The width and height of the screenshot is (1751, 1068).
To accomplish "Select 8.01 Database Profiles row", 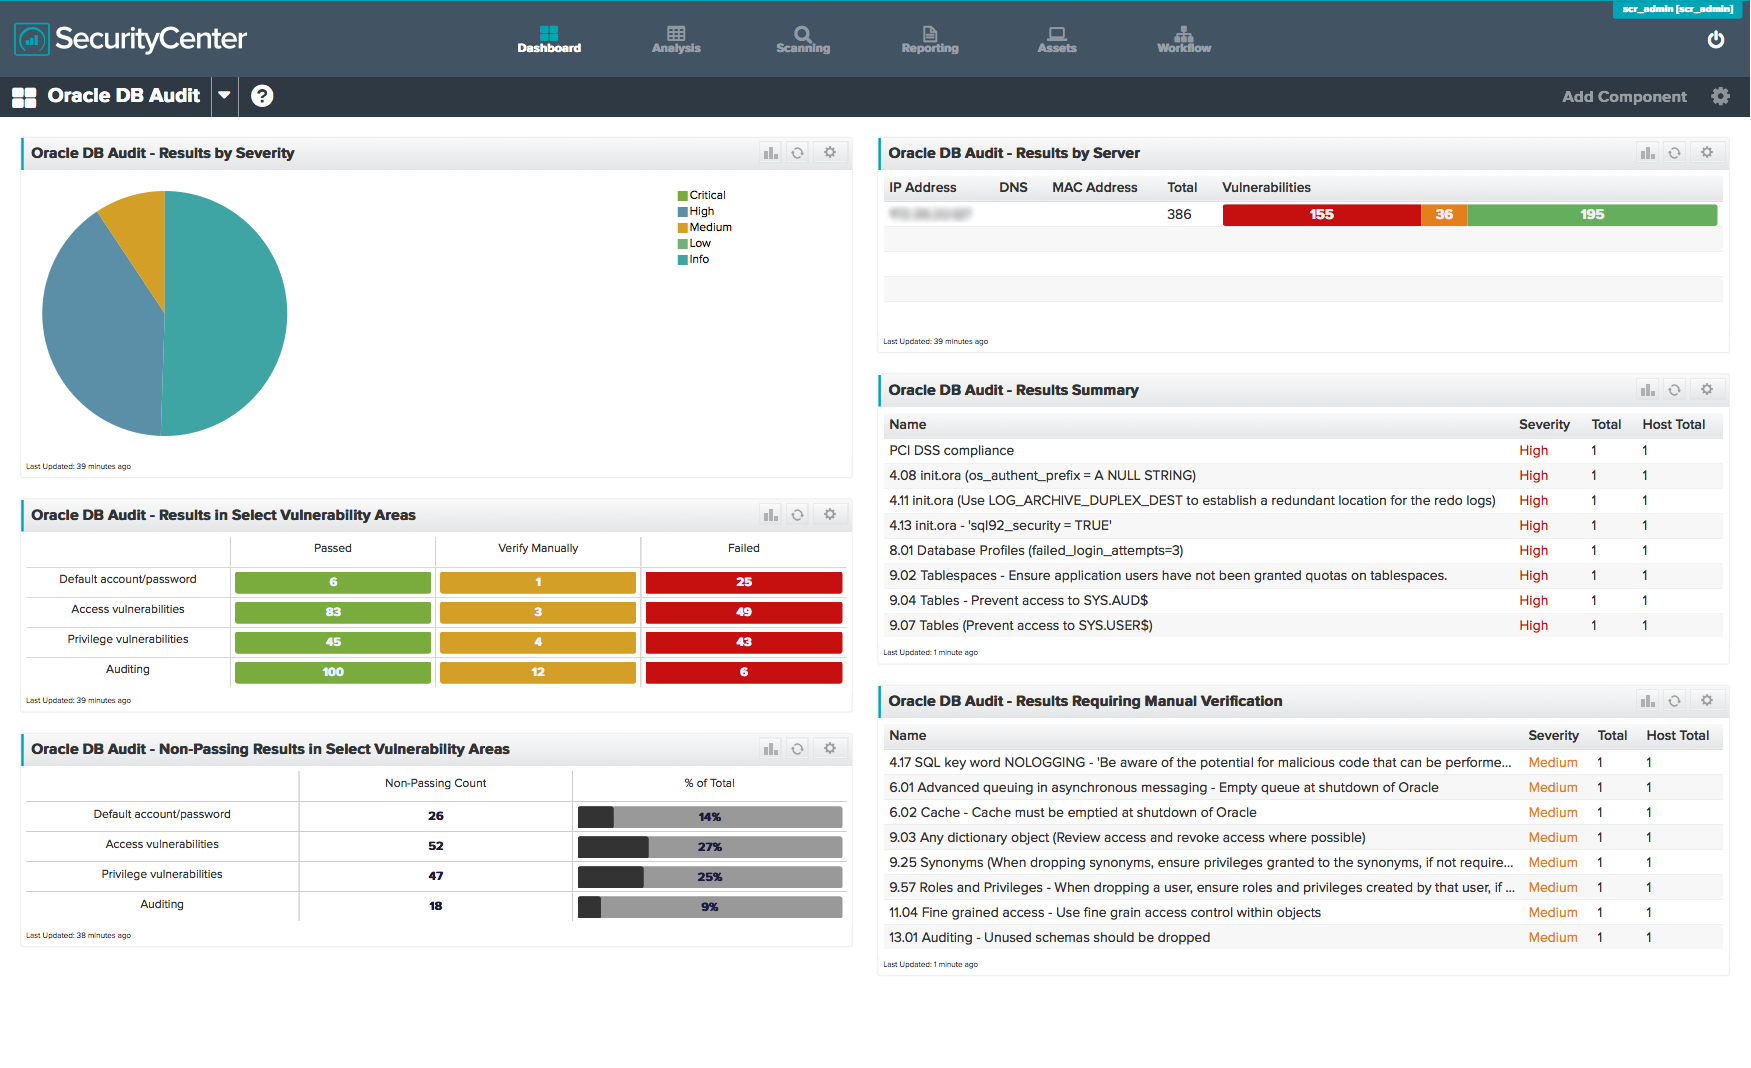I will (x=1303, y=551).
